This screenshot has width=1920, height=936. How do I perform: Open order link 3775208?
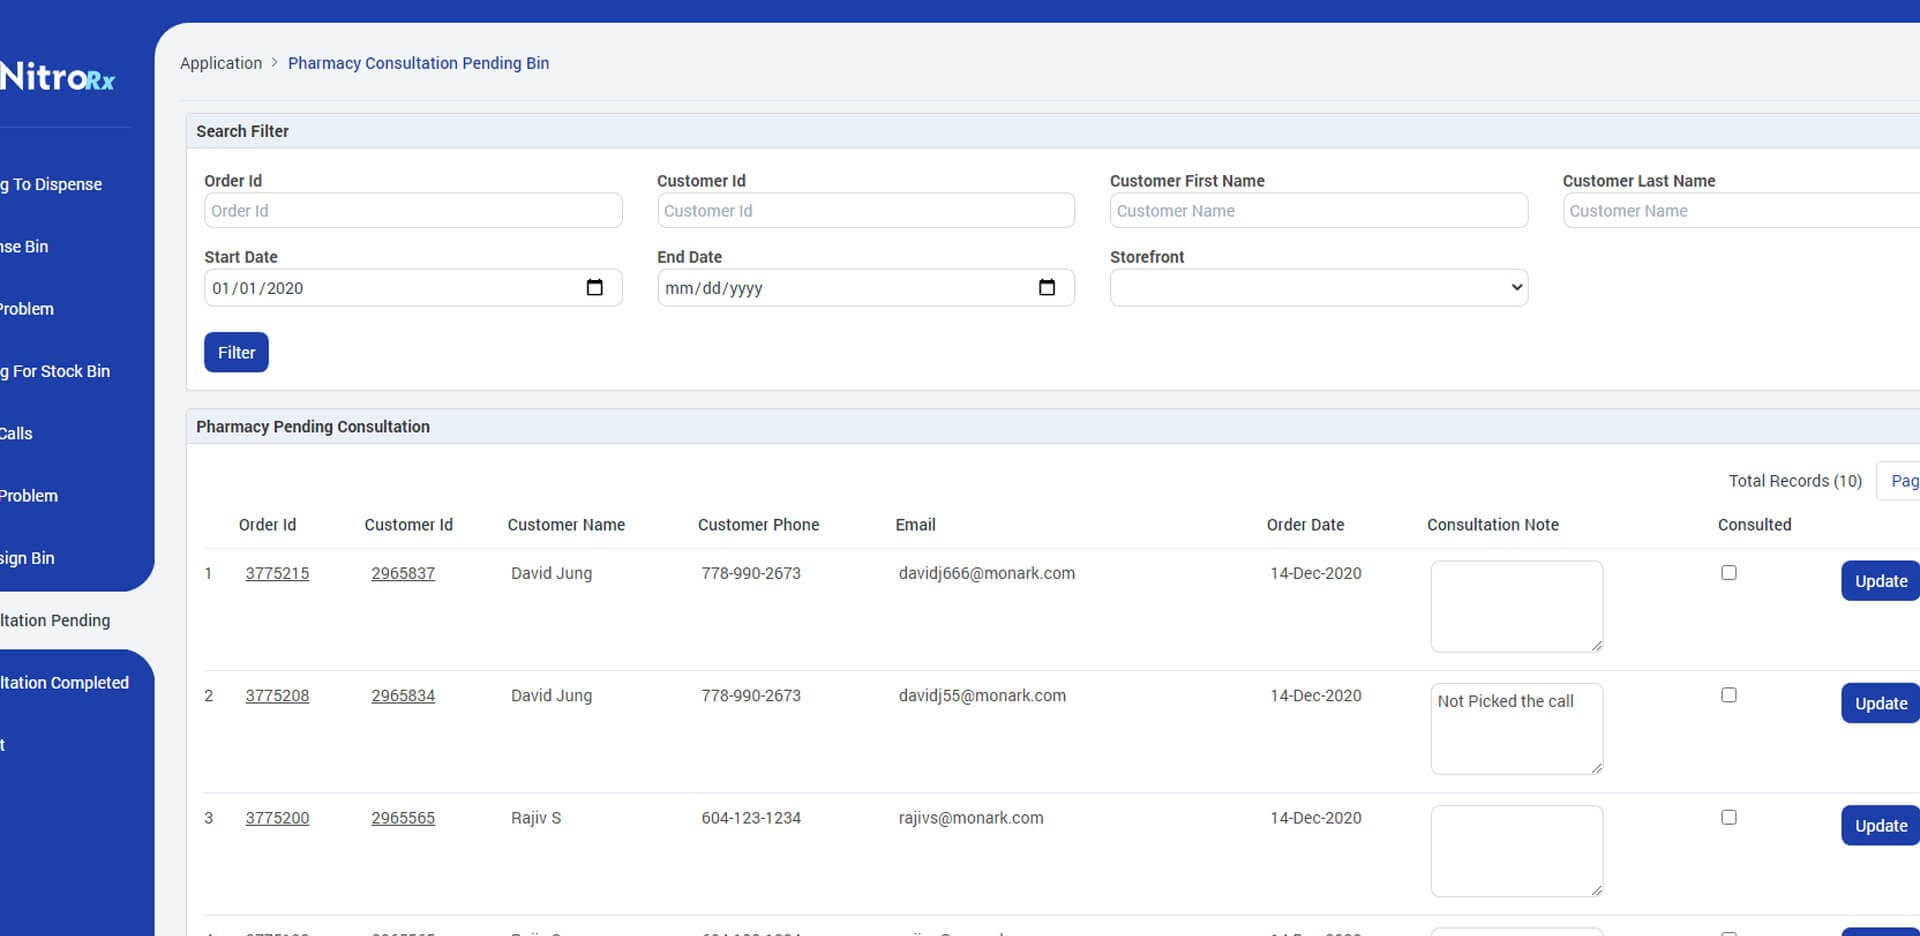point(277,695)
